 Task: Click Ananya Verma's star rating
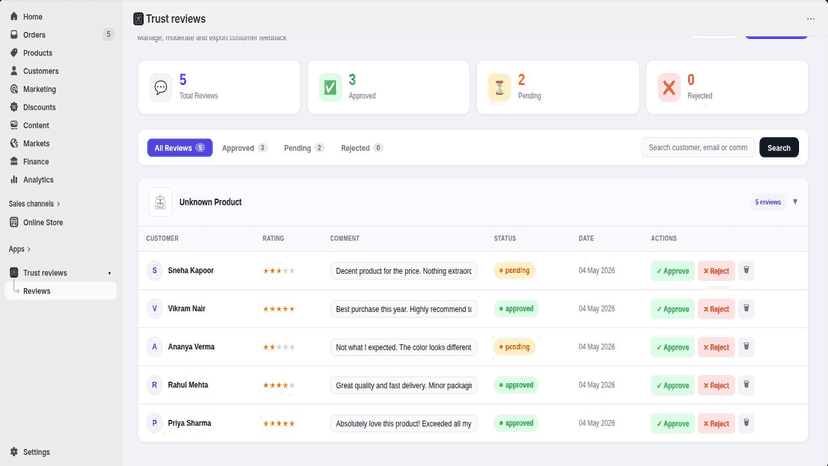tap(279, 347)
